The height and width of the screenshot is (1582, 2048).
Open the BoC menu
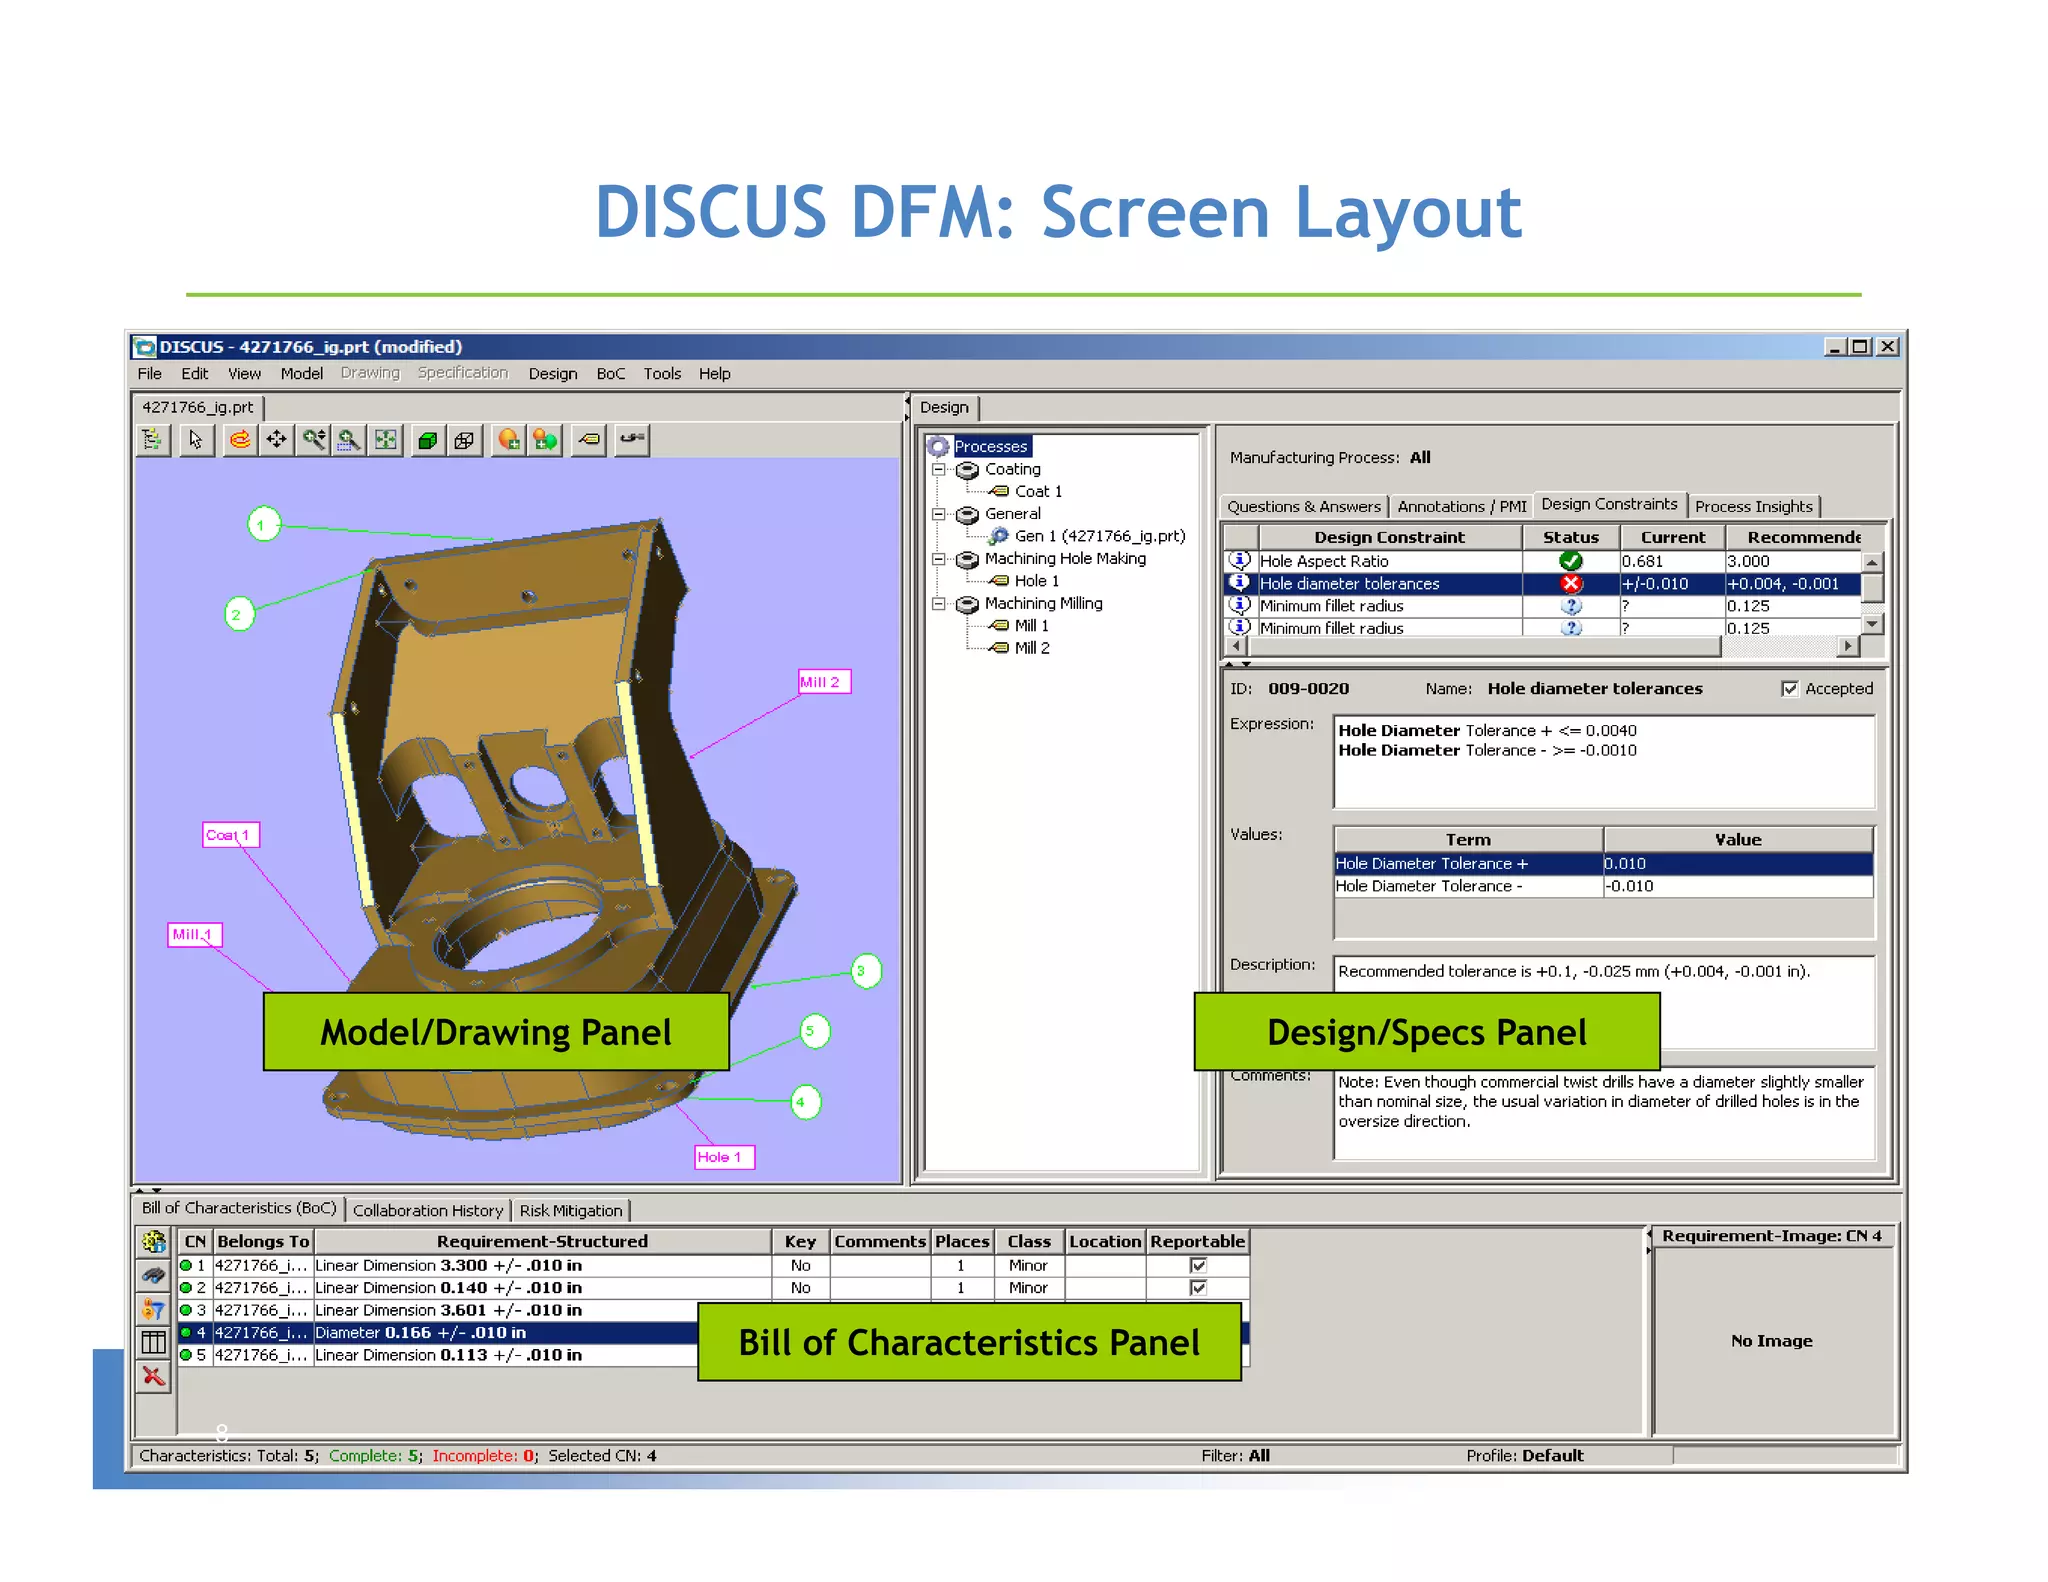click(x=611, y=374)
